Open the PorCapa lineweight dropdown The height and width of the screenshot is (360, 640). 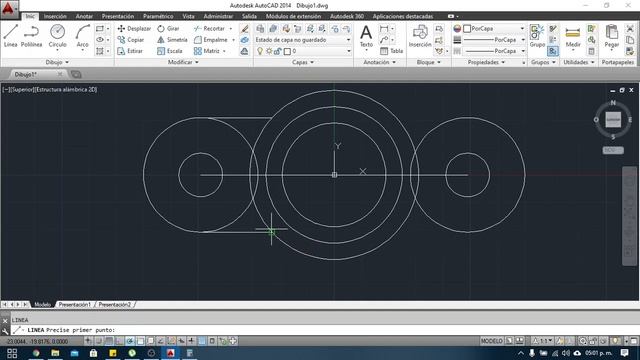click(494, 40)
